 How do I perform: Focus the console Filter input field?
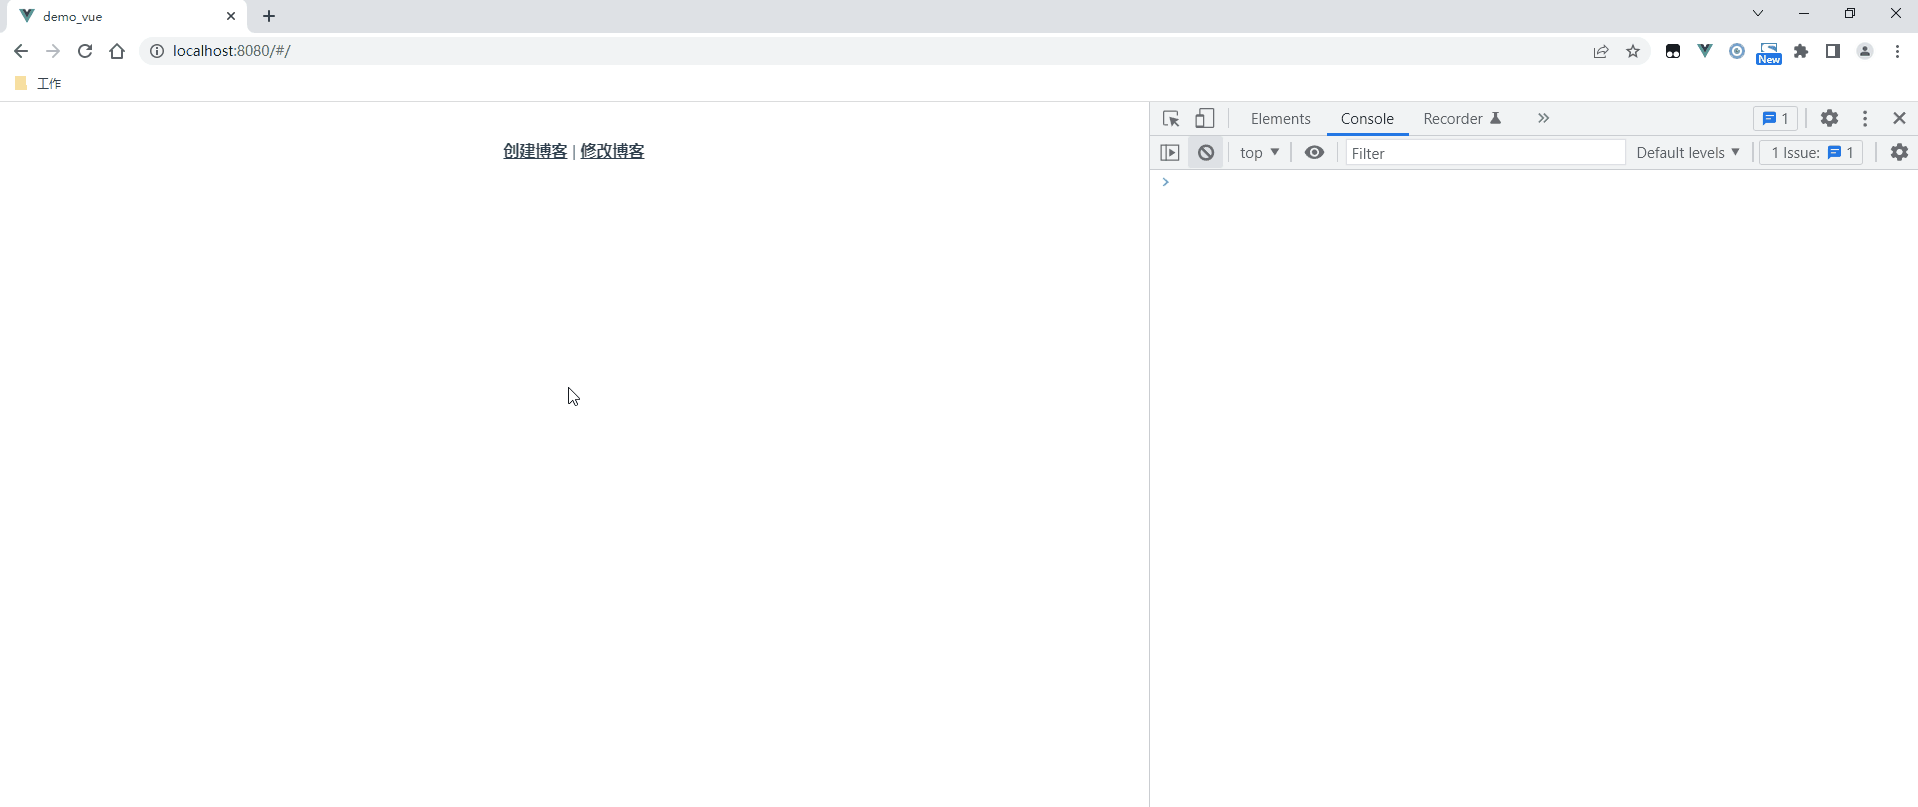click(x=1484, y=153)
